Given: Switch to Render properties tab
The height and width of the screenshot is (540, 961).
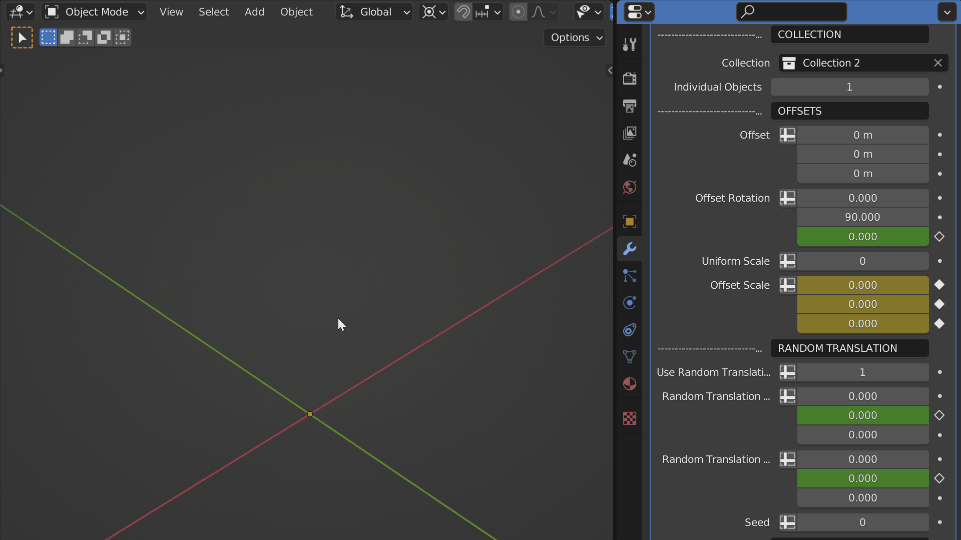Looking at the screenshot, I should tap(629, 78).
